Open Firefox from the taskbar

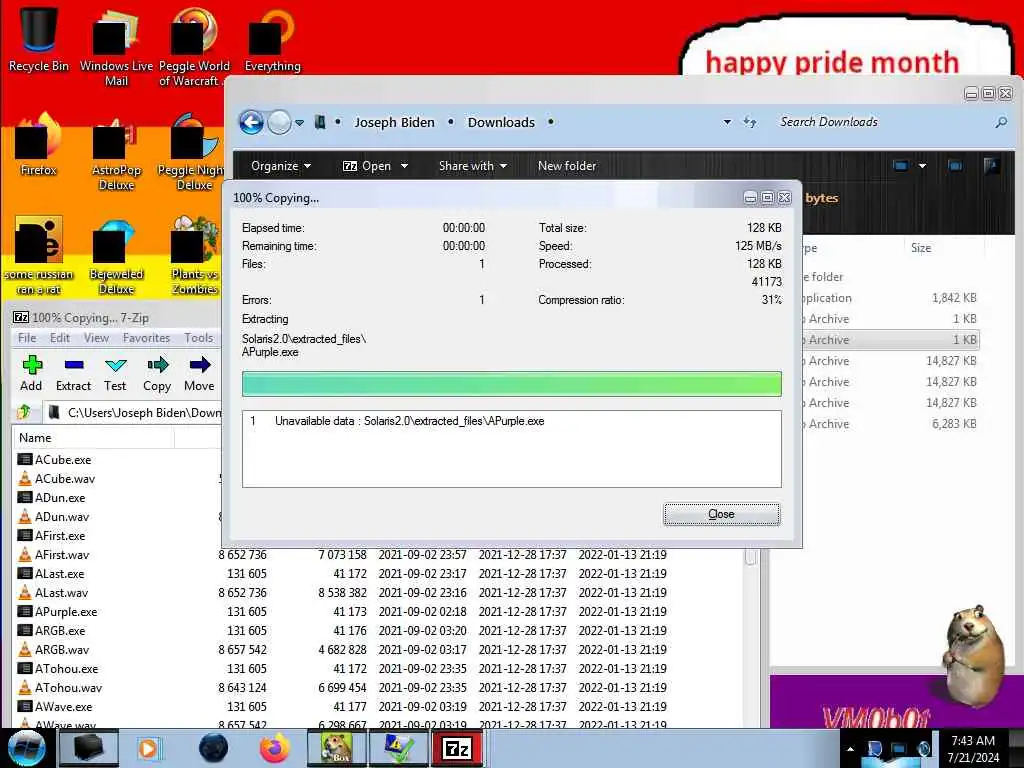274,748
